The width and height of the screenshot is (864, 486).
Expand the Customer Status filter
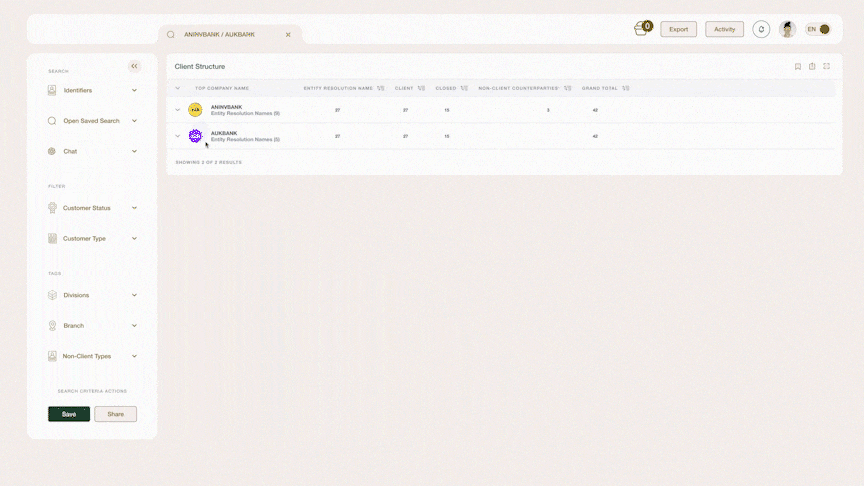134,208
